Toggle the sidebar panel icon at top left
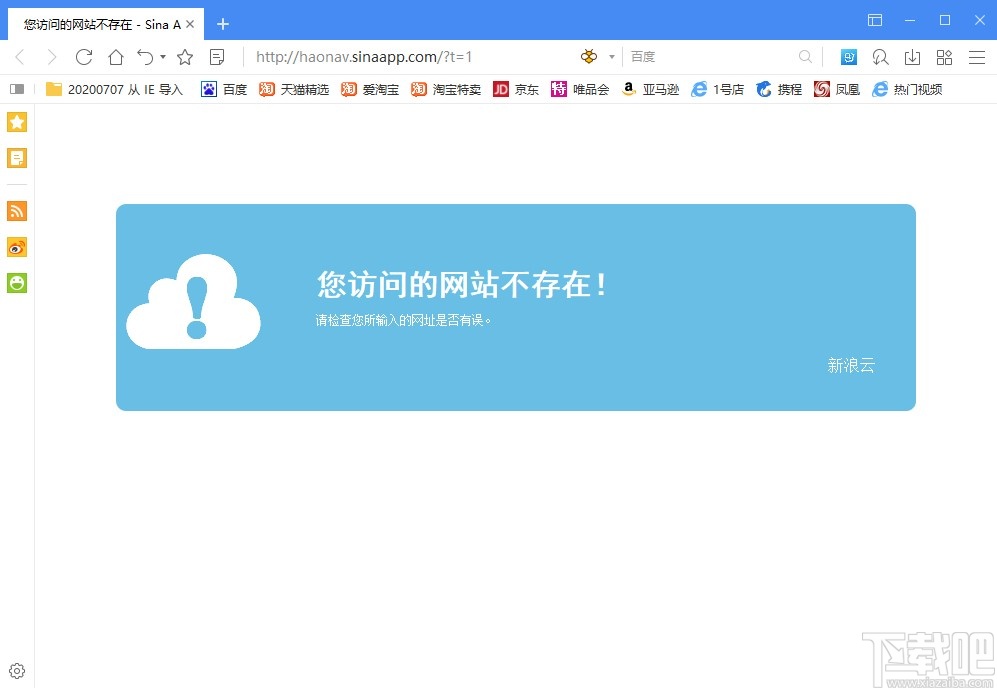The width and height of the screenshot is (997, 688). click(x=16, y=88)
